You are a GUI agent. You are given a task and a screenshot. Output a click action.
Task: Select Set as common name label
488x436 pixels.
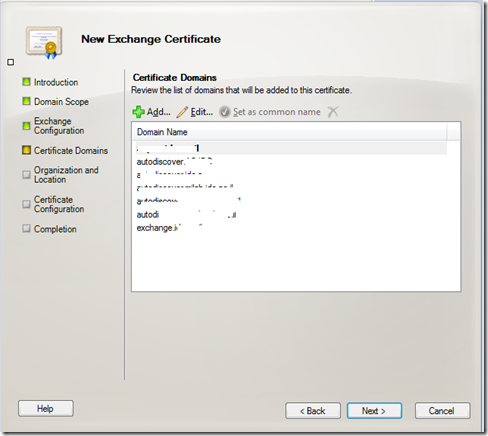click(277, 112)
